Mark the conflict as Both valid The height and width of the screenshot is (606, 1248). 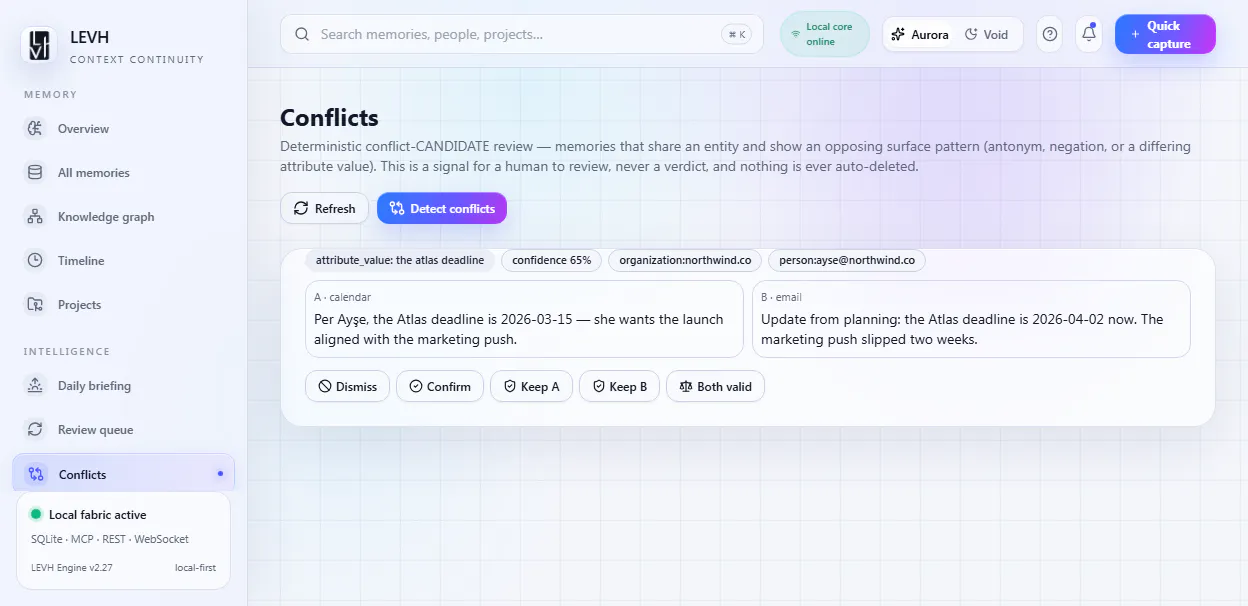[715, 386]
